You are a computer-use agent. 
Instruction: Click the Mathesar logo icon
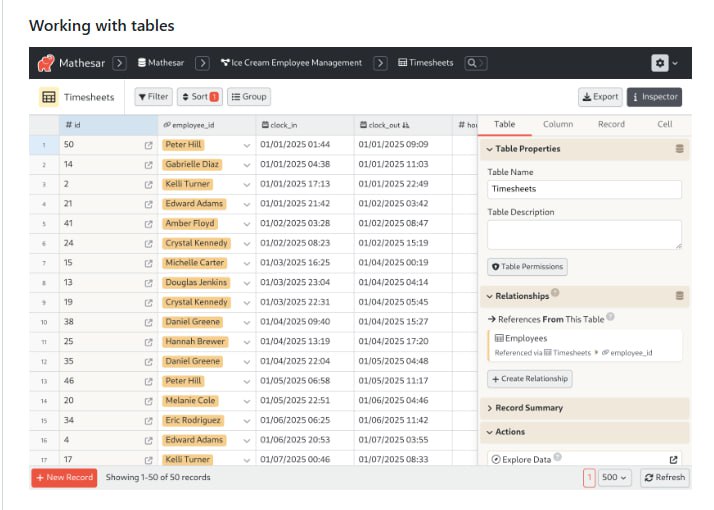(46, 63)
